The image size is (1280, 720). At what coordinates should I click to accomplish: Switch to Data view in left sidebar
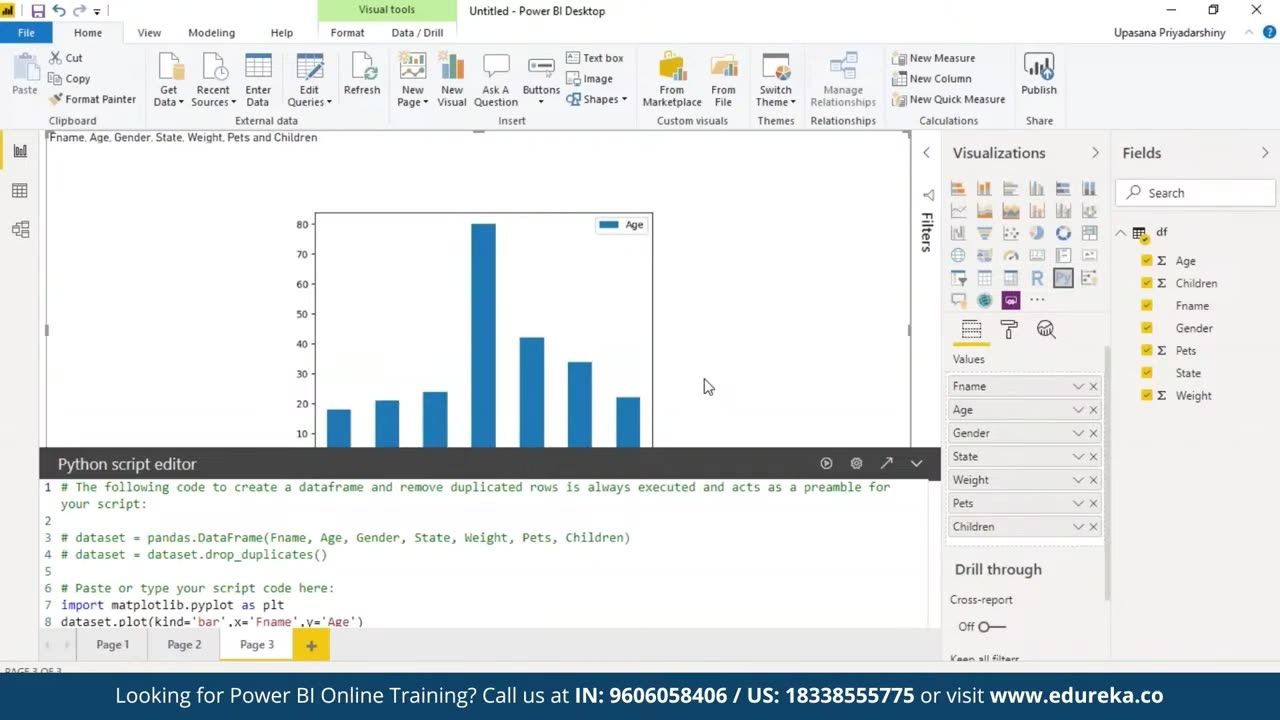tap(20, 190)
